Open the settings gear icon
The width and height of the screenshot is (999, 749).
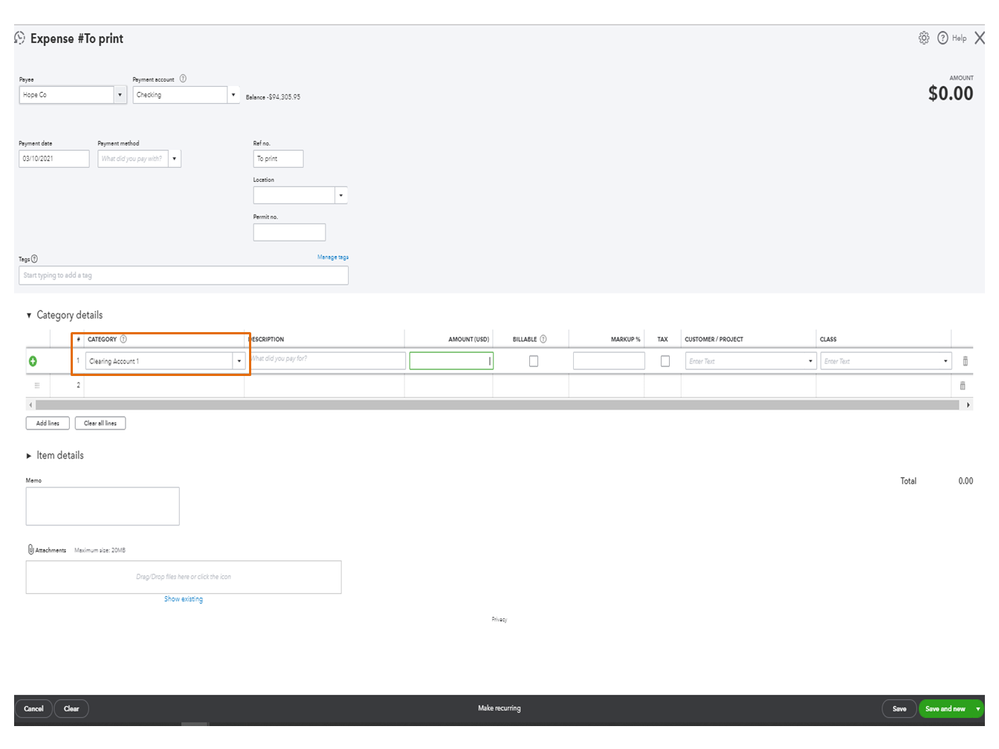pyautogui.click(x=923, y=38)
